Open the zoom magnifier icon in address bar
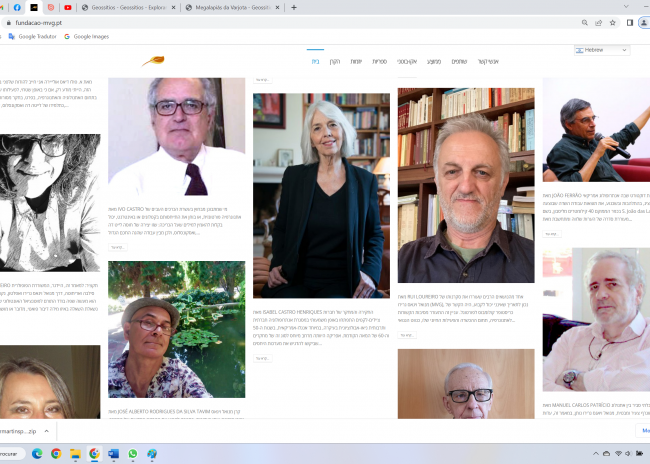This screenshot has width=650, height=464. tap(585, 23)
